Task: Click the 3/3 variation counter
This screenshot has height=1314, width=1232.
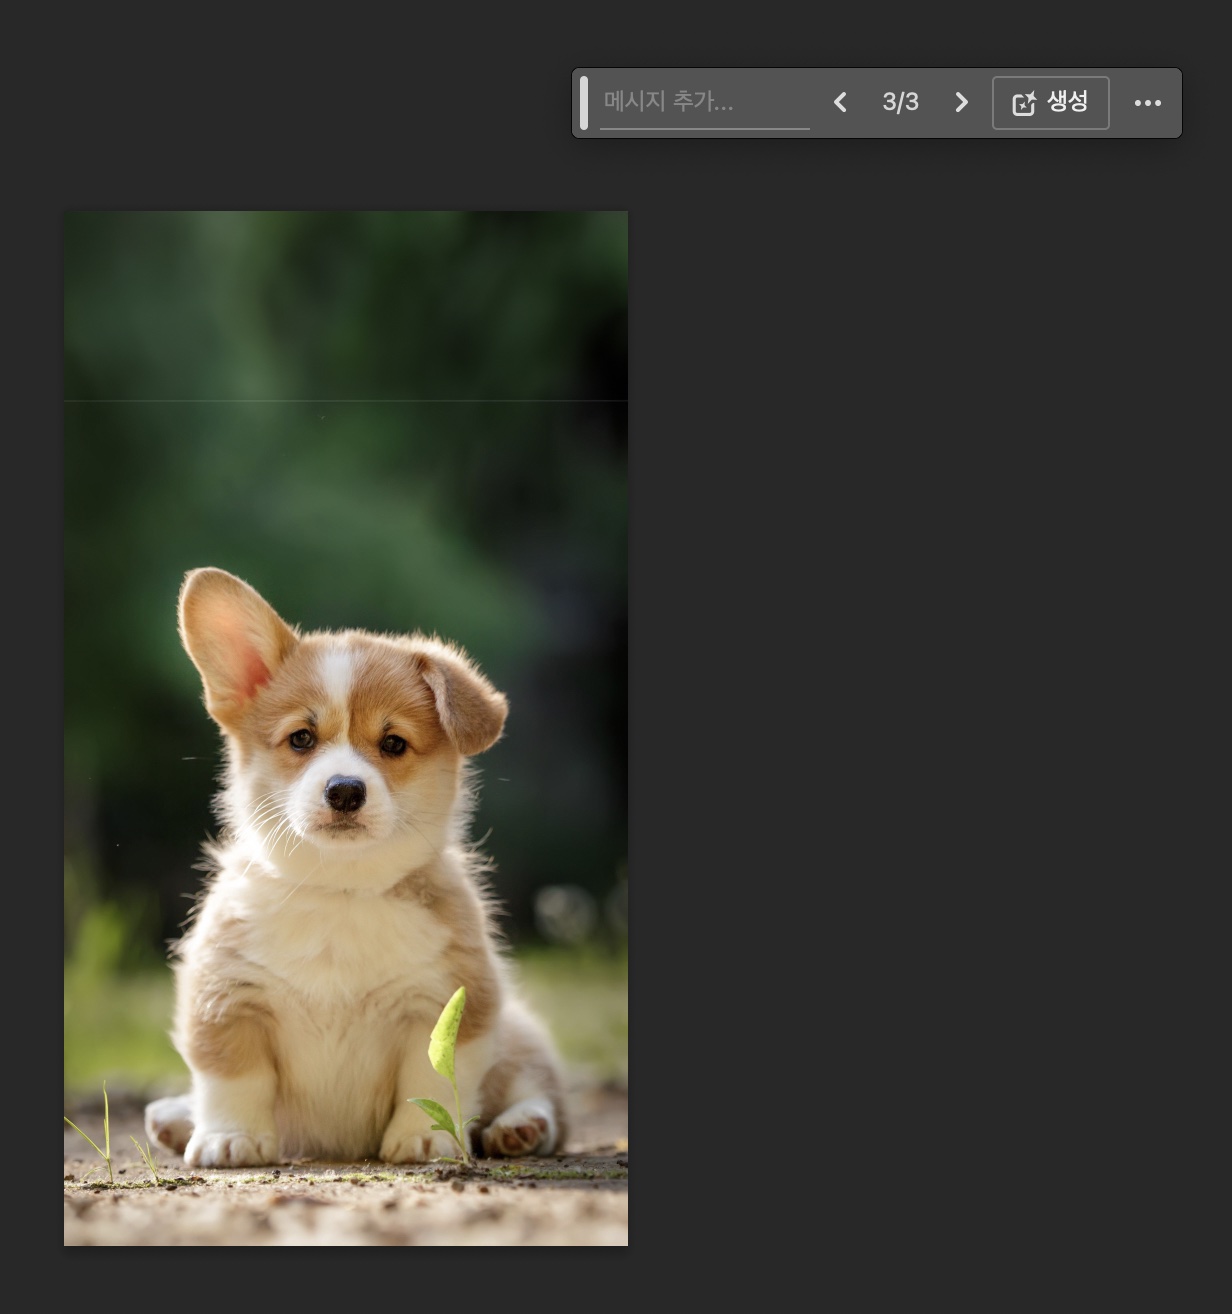Action: click(900, 102)
